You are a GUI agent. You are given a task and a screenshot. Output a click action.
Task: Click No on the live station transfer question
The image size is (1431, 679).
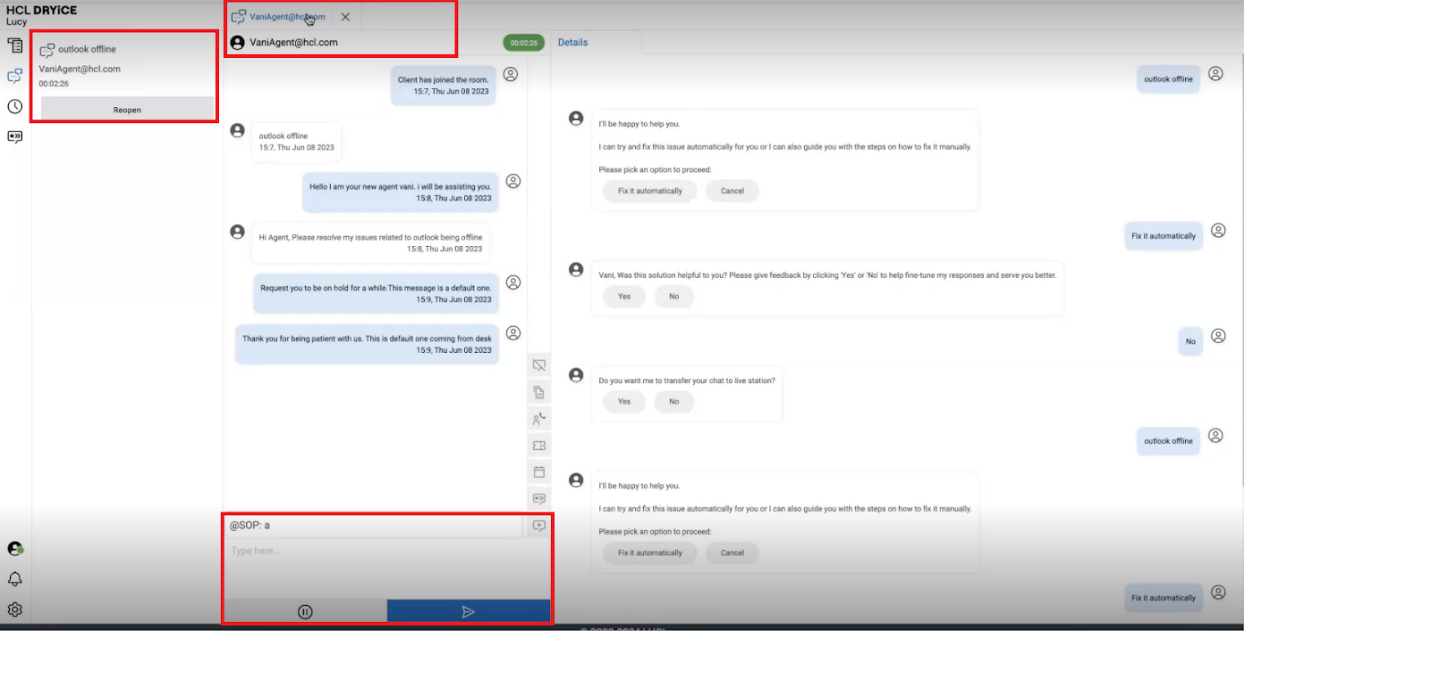[x=673, y=401]
